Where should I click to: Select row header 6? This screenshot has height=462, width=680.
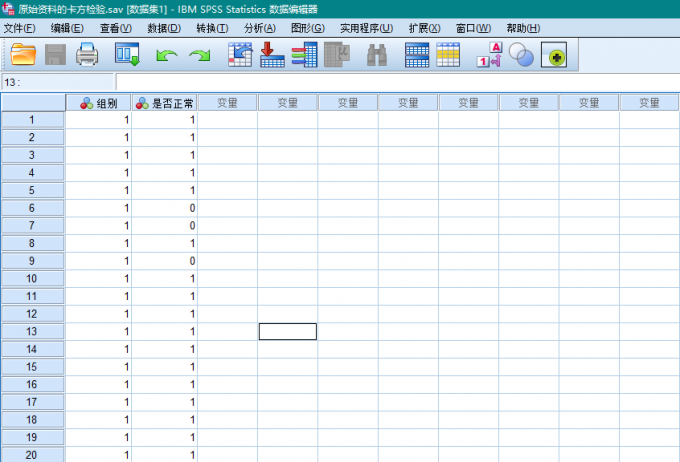(x=33, y=208)
